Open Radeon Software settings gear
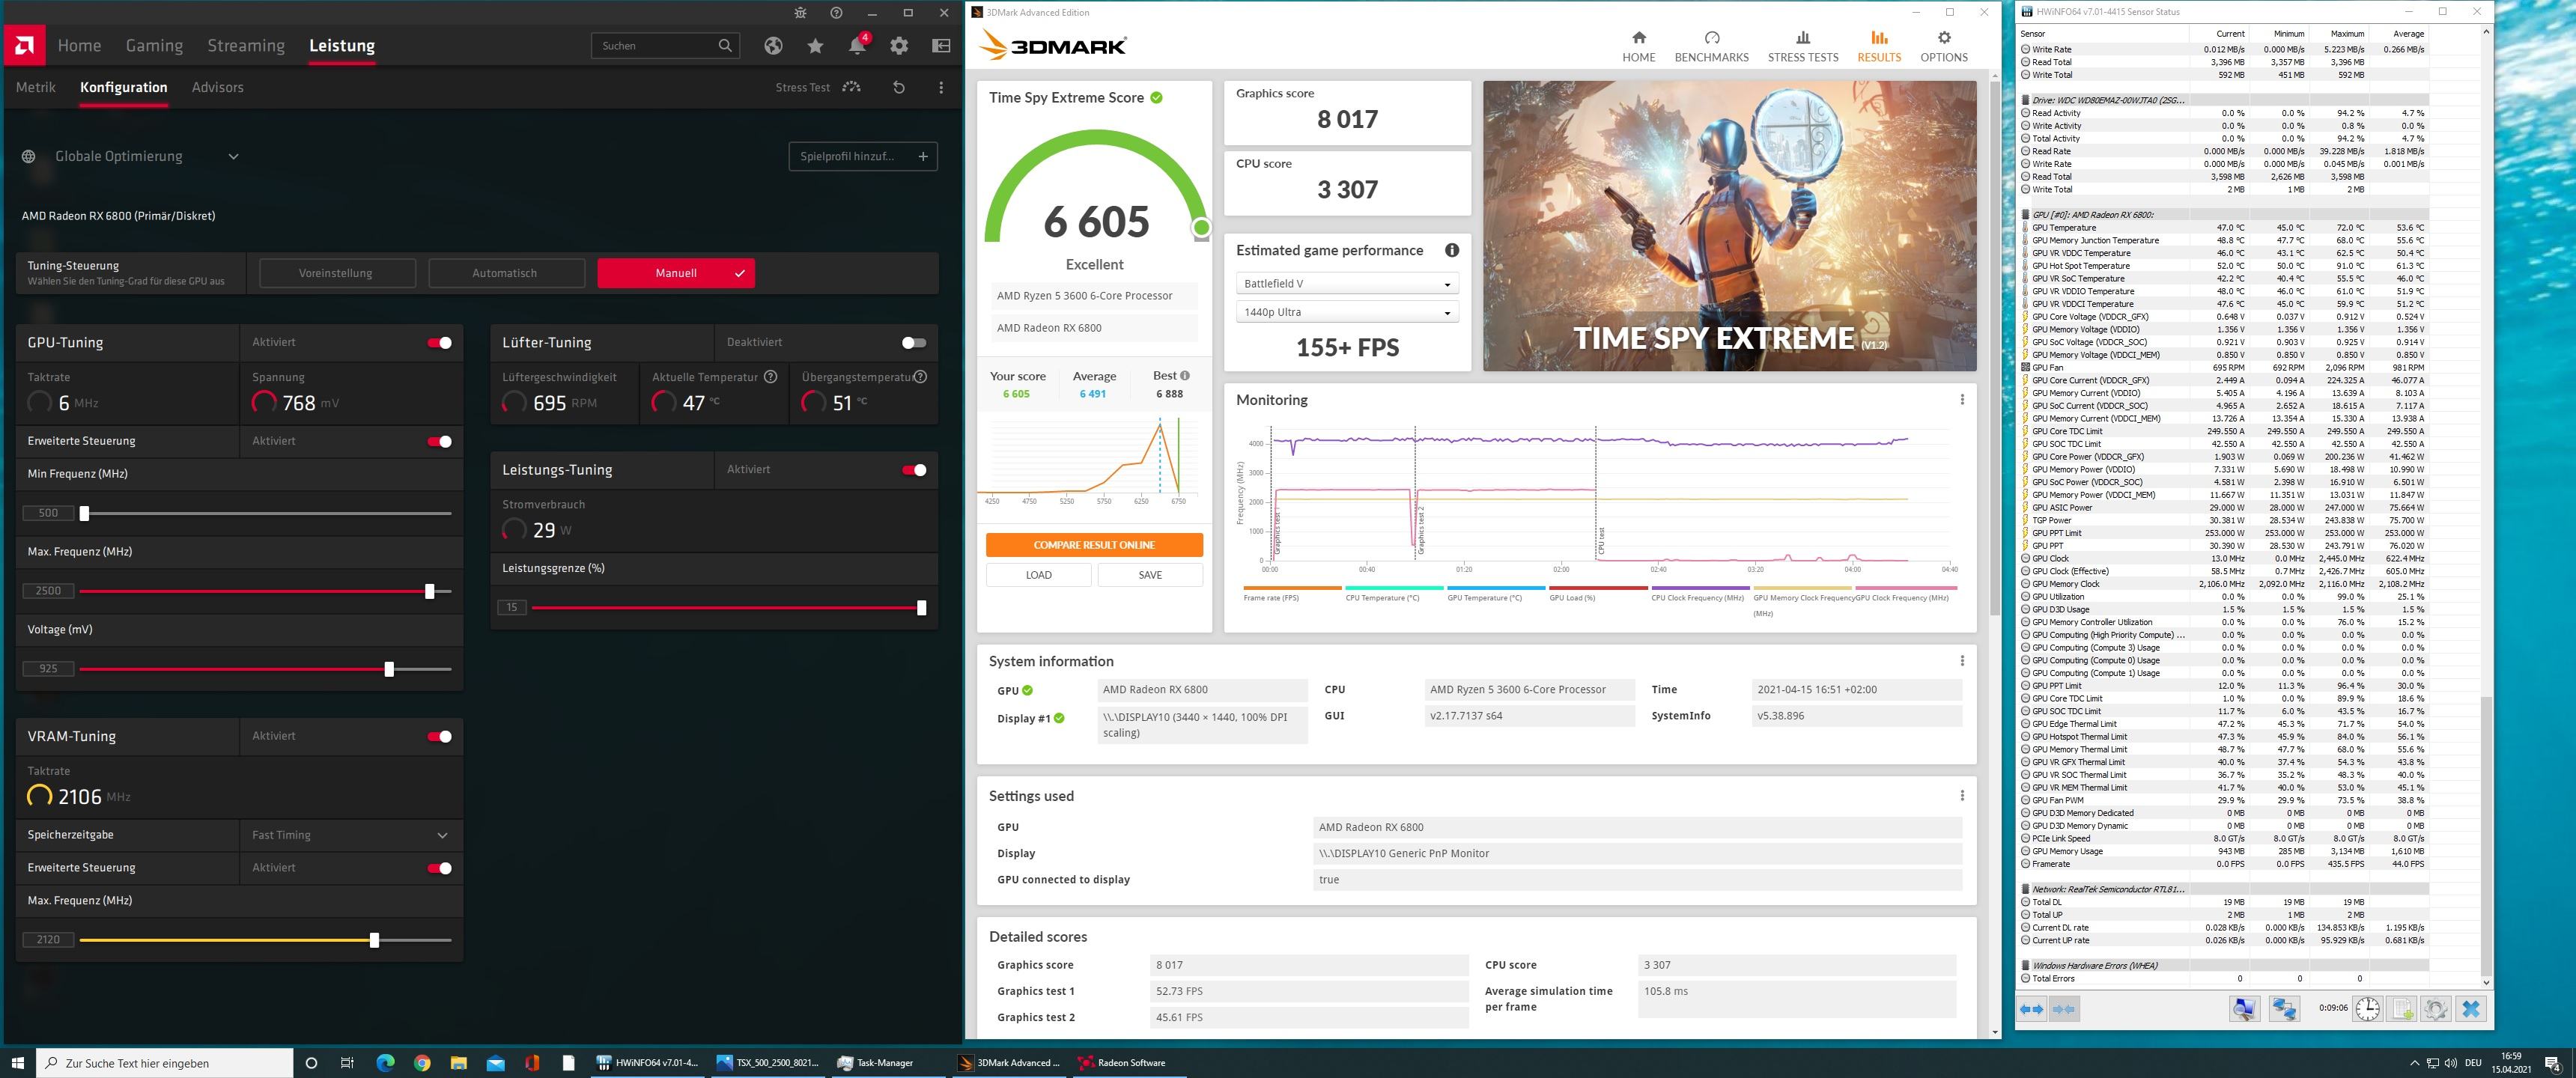This screenshot has width=2576, height=1078. coord(899,46)
